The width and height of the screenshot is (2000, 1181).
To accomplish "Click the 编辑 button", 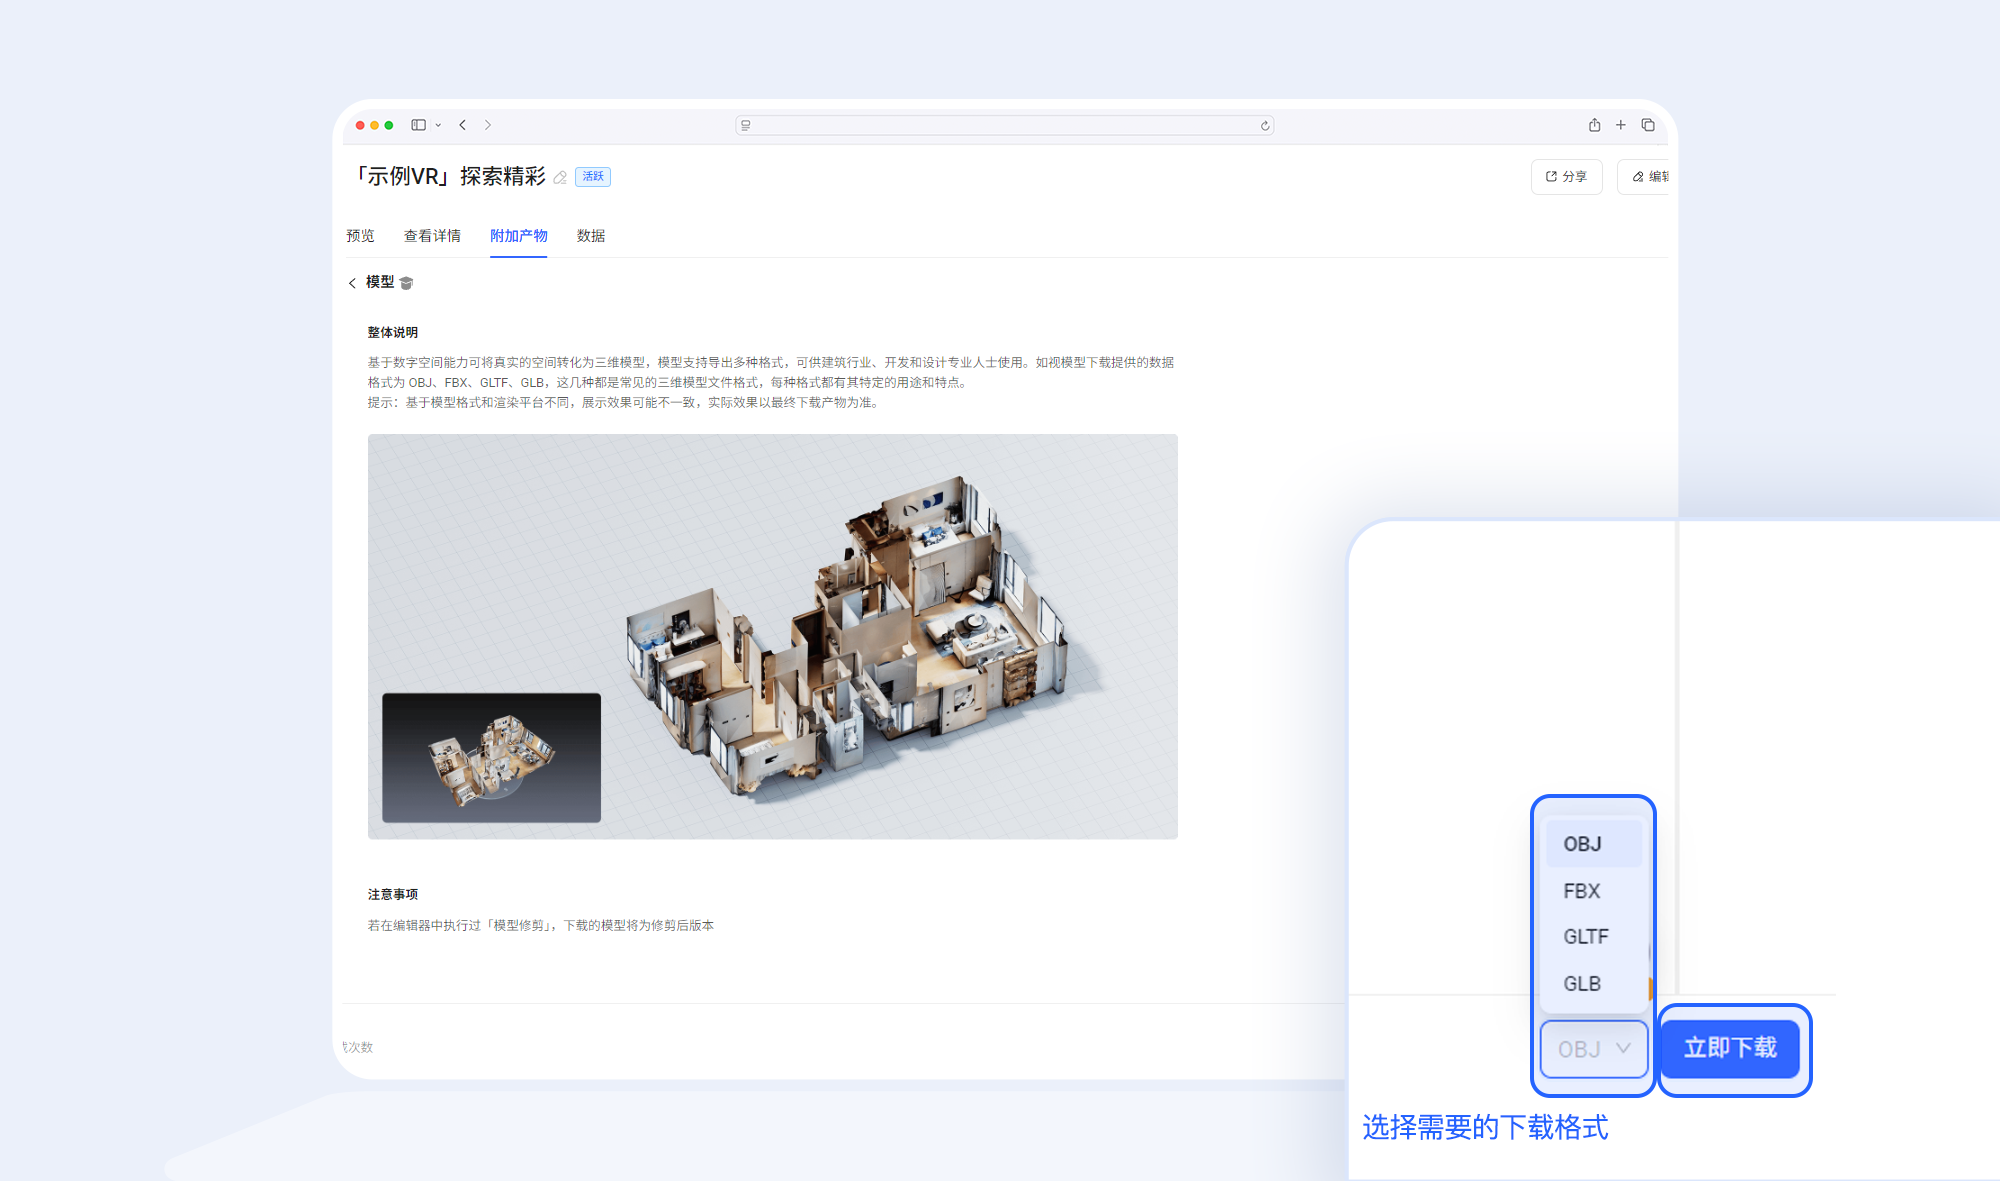I will tap(1645, 177).
